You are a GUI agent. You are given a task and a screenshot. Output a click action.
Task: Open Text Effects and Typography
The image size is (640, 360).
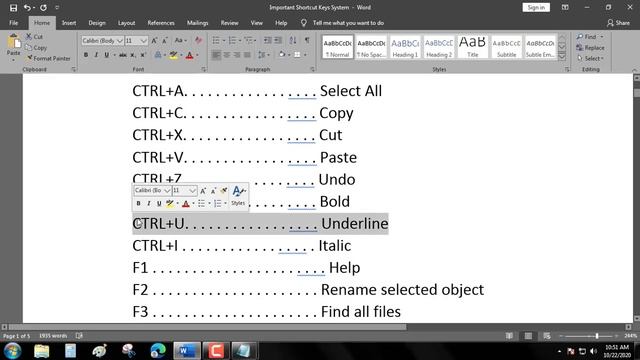tap(158, 55)
